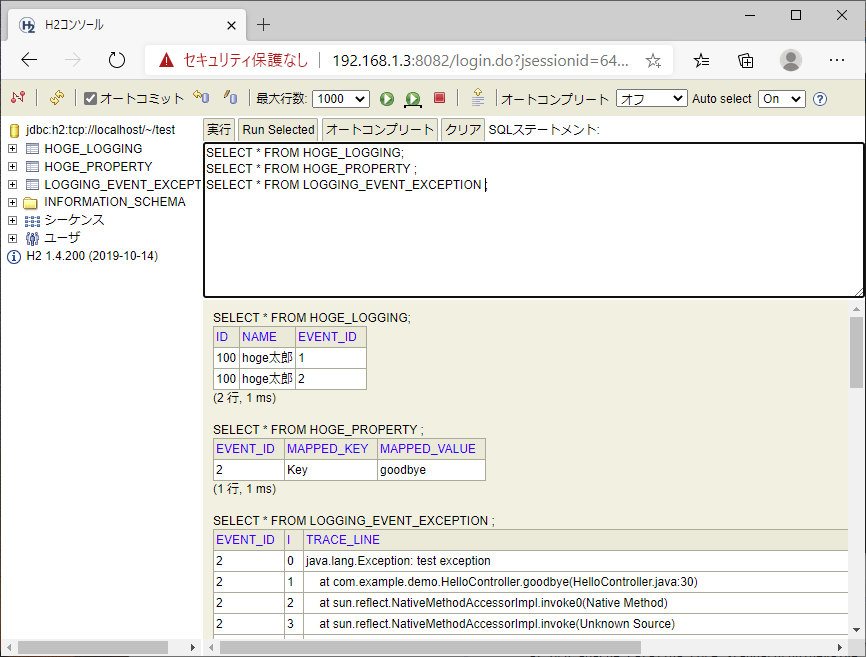Click the tree panel horizontal scrollbar thumb
The image size is (866, 657).
tap(93, 648)
